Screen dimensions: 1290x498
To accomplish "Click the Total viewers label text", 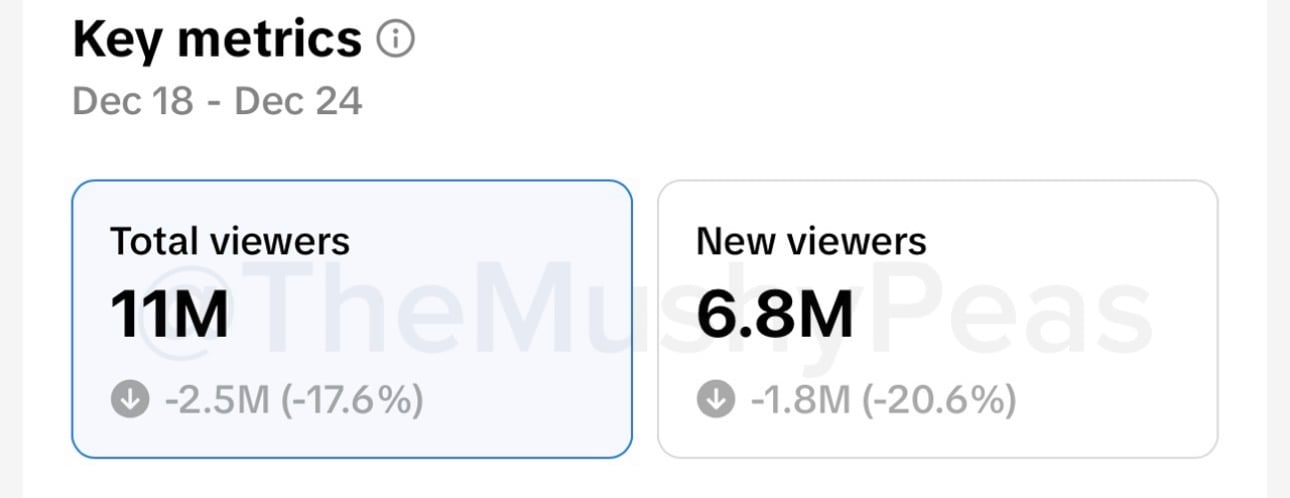I will coord(230,241).
